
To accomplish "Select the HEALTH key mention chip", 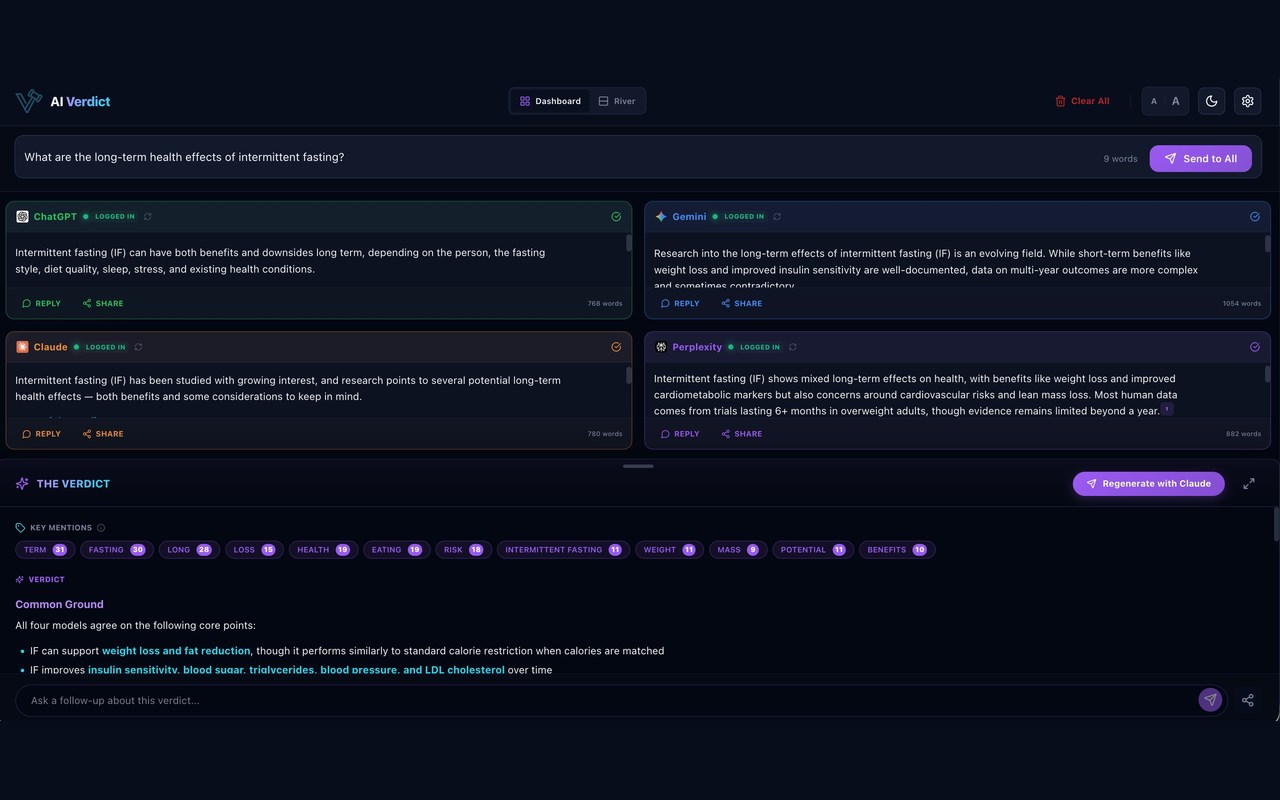I will [323, 550].
